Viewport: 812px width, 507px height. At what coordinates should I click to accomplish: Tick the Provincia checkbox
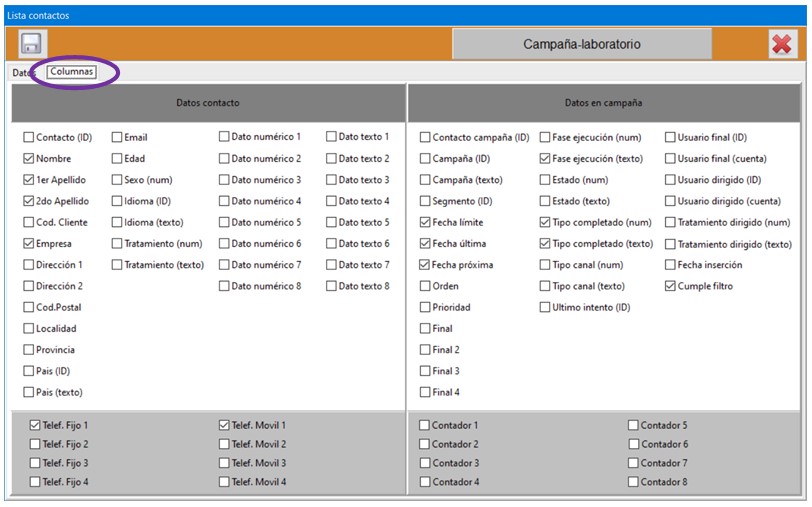click(x=28, y=350)
